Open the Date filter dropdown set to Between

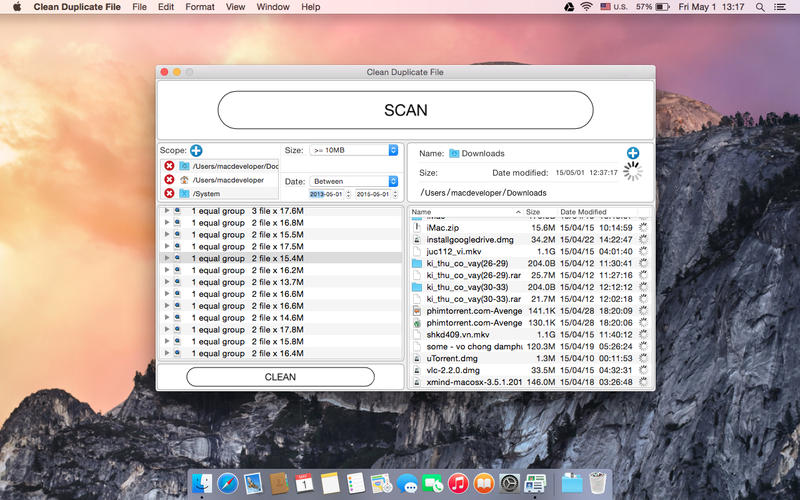[x=353, y=181]
